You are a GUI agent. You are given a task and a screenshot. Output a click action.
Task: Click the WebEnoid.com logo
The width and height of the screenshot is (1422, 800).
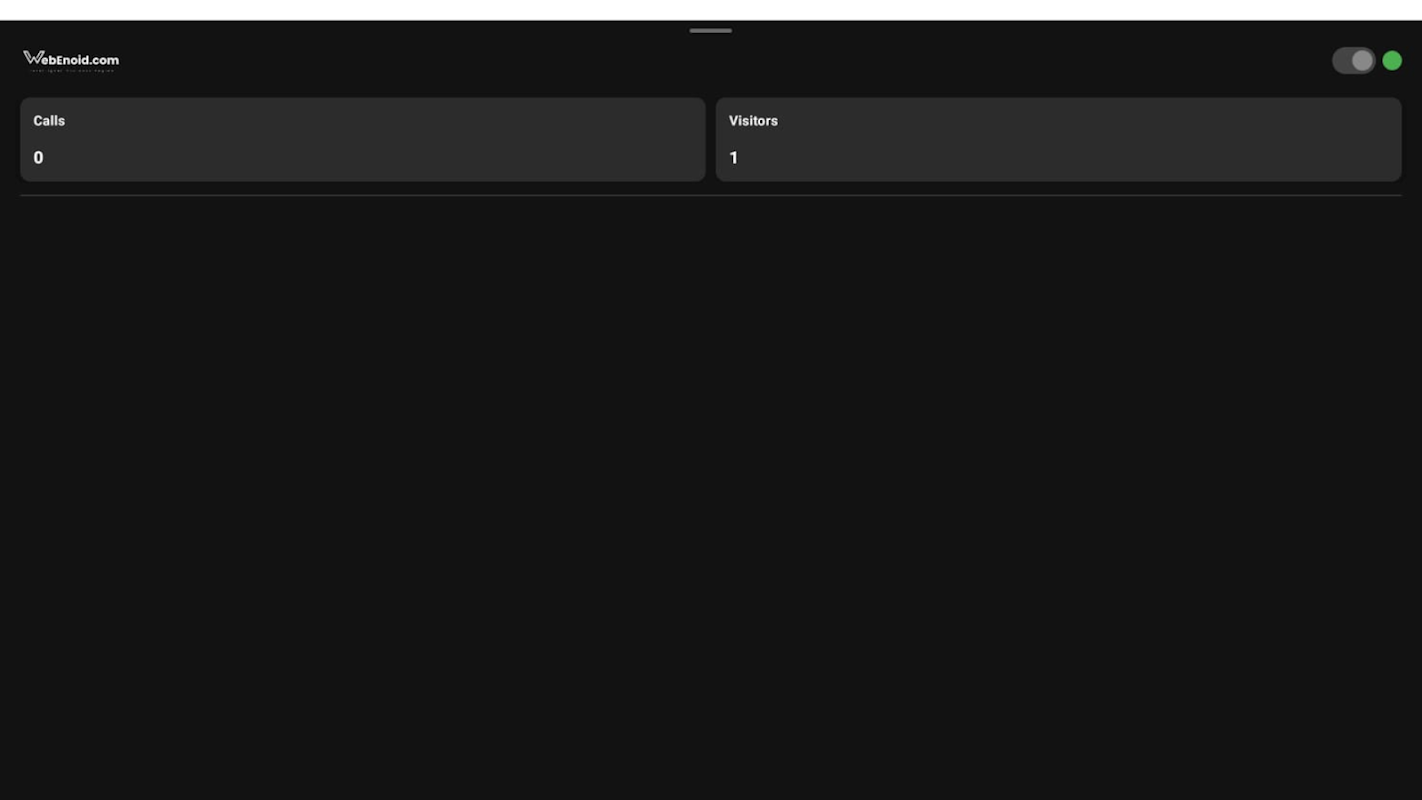tap(71, 61)
